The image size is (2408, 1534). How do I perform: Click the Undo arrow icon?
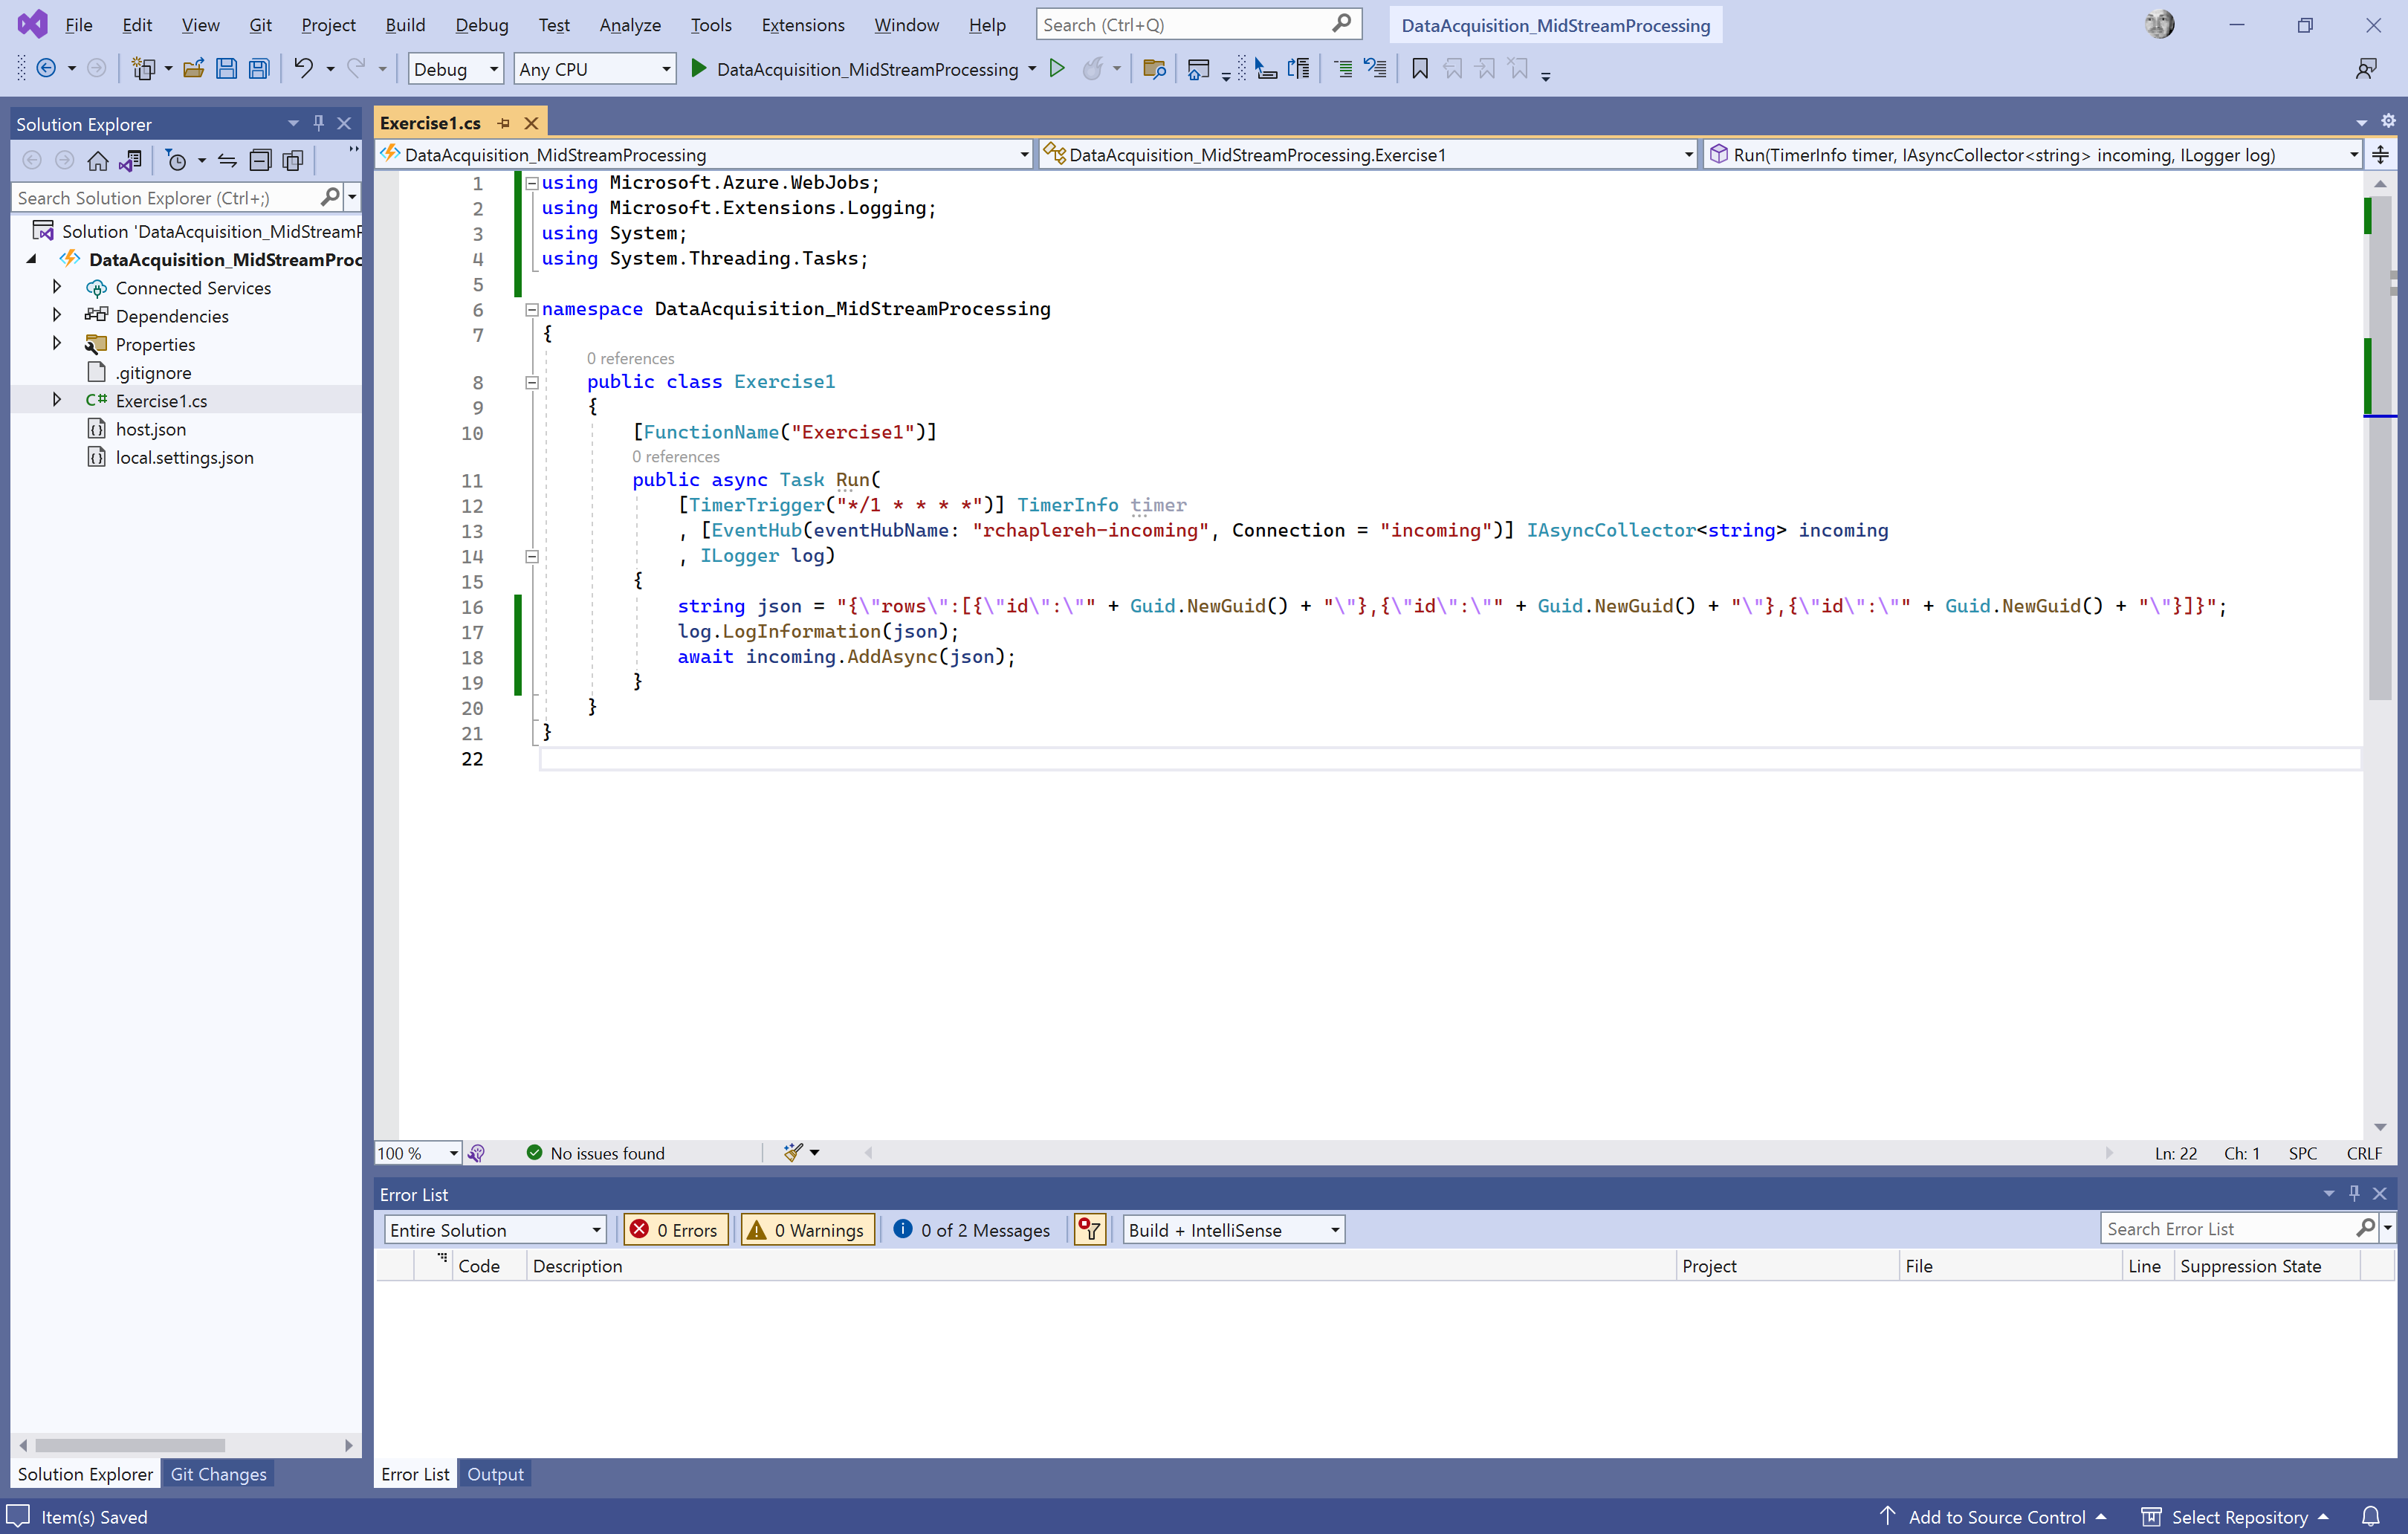(x=303, y=68)
